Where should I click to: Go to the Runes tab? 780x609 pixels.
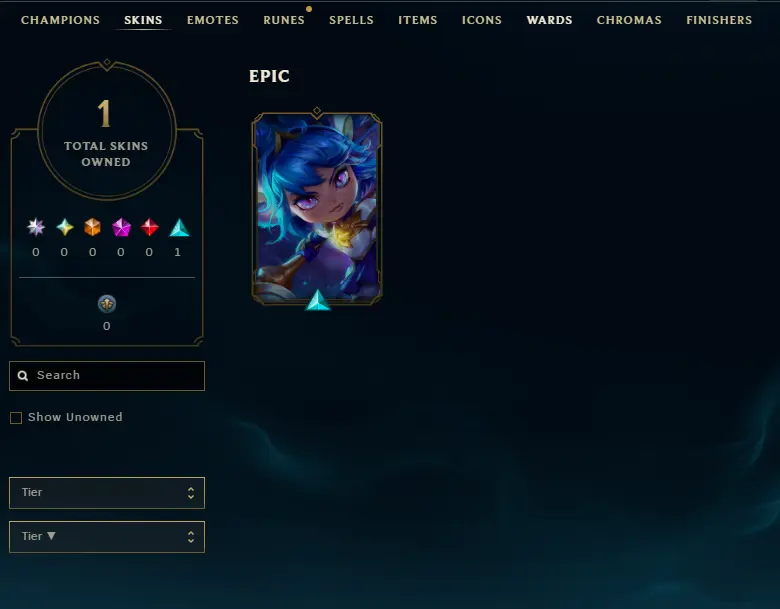click(284, 20)
